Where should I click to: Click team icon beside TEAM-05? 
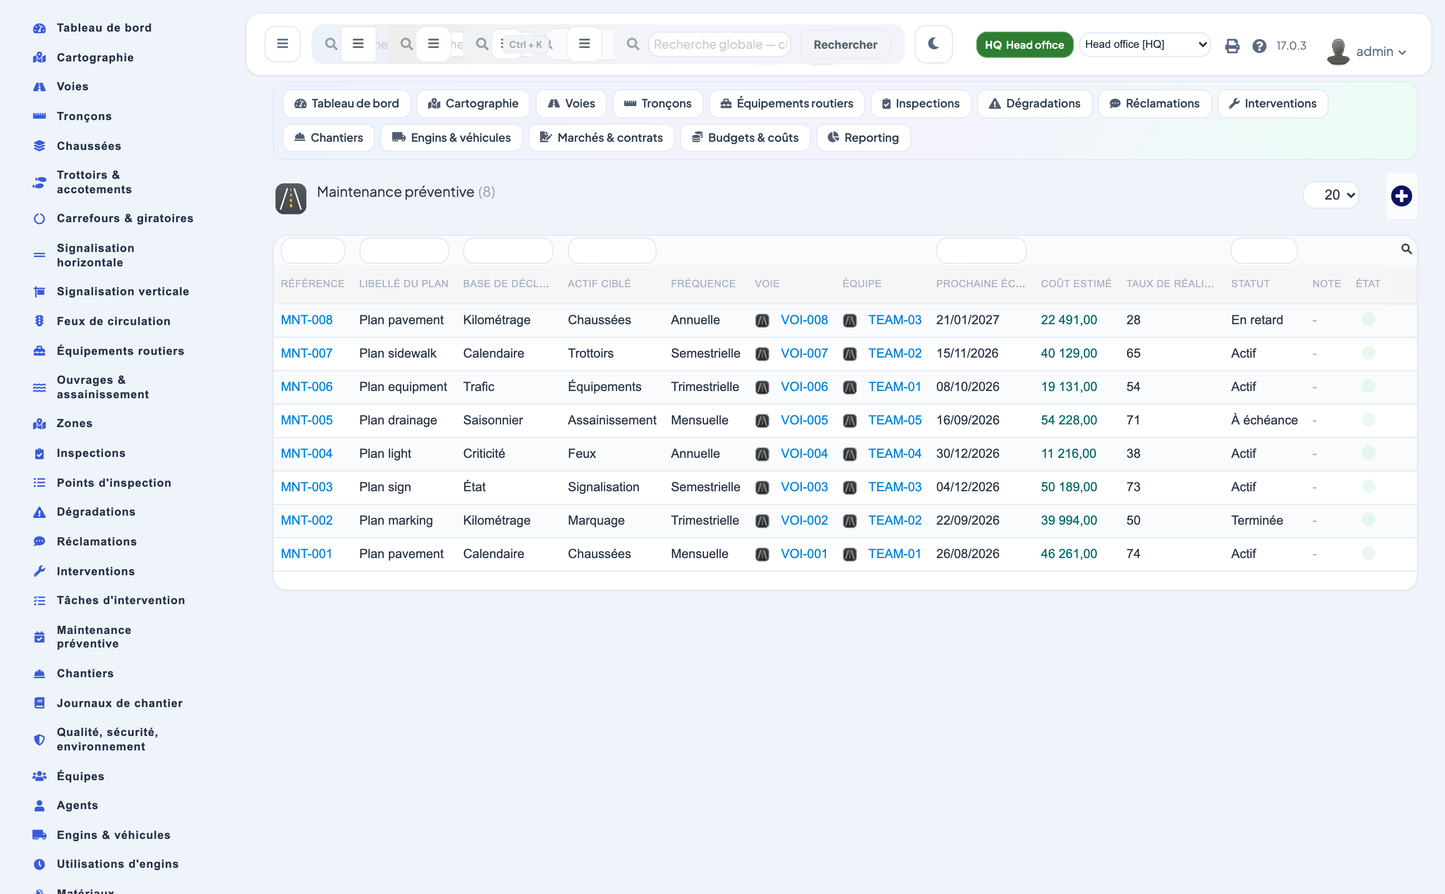pos(849,420)
